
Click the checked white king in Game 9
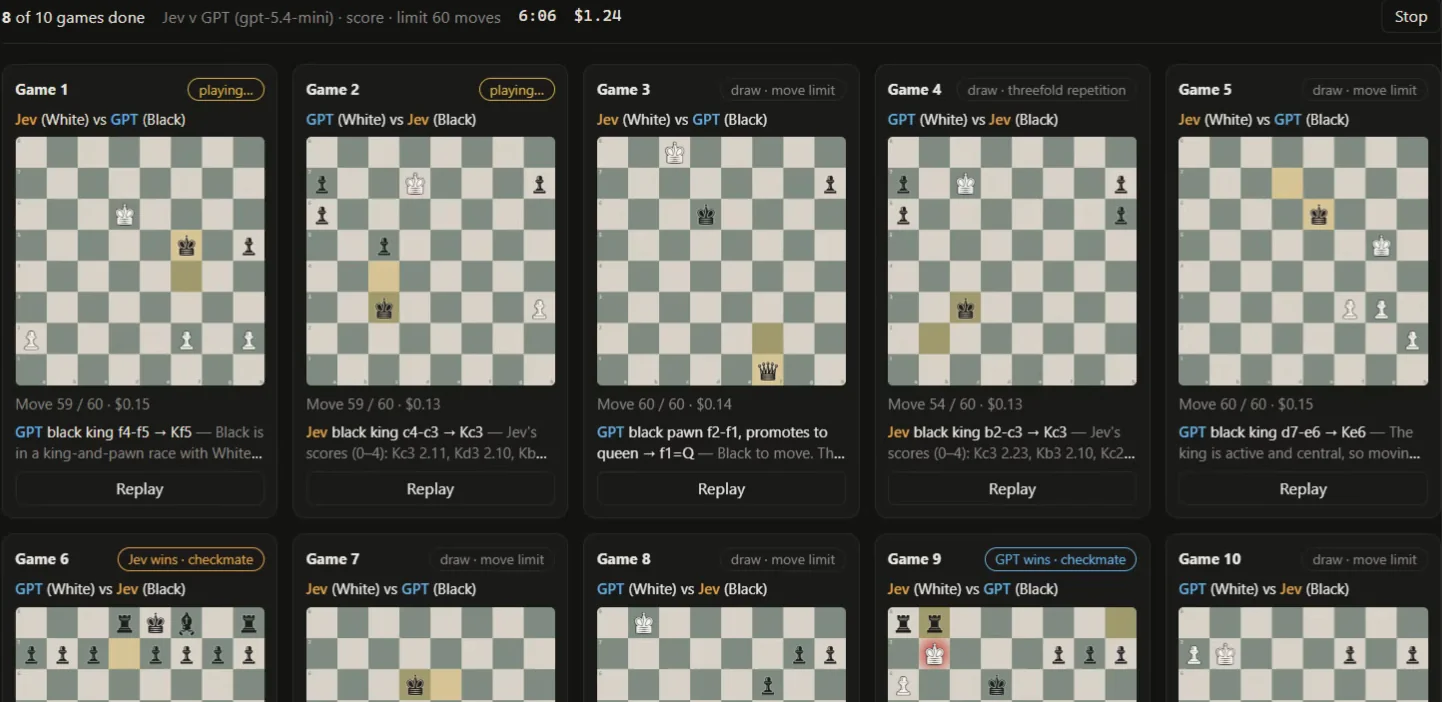coord(935,655)
